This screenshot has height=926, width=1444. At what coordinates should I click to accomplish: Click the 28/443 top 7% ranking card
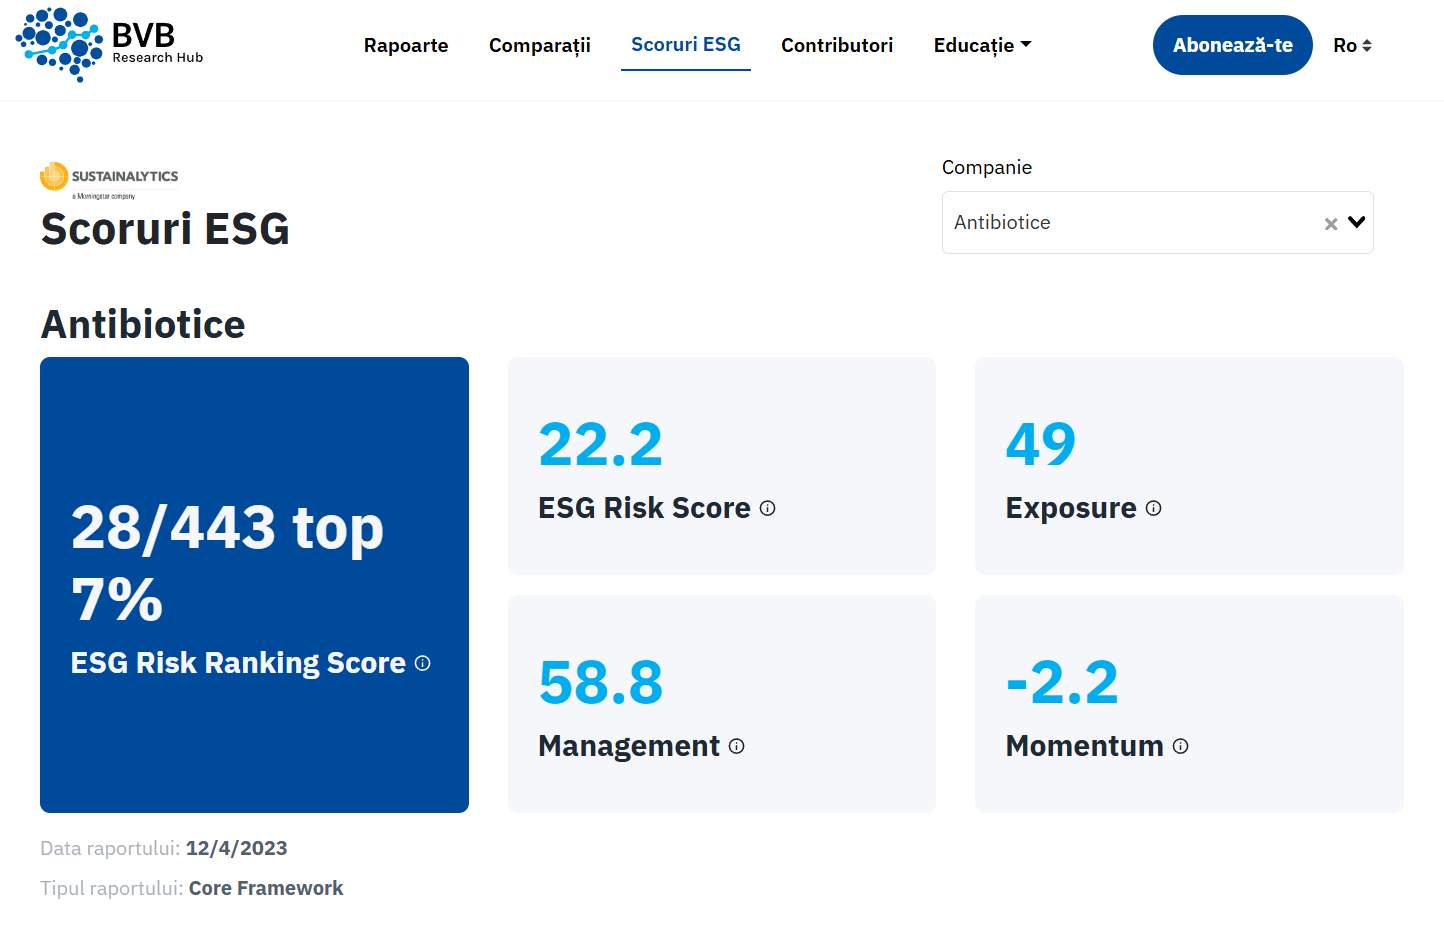pos(254,585)
